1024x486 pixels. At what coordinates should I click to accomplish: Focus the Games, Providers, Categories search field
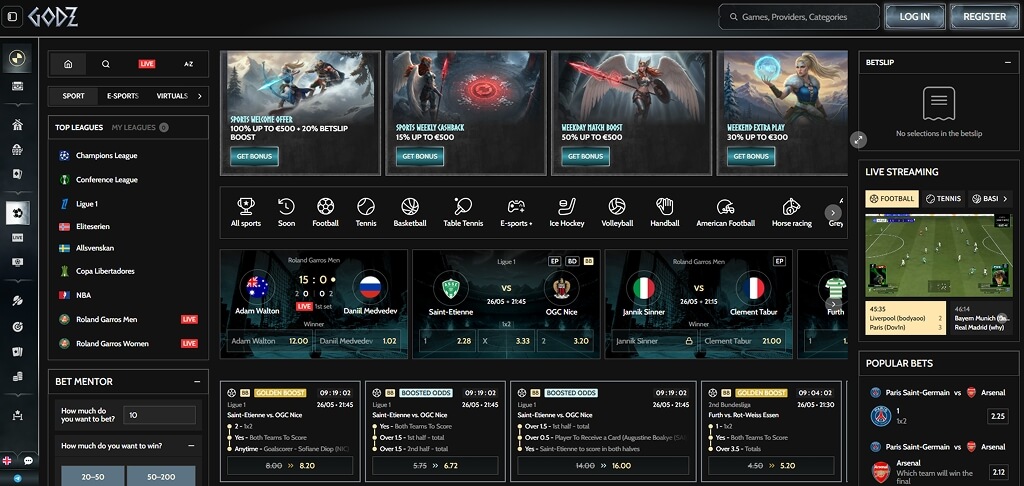(x=799, y=17)
